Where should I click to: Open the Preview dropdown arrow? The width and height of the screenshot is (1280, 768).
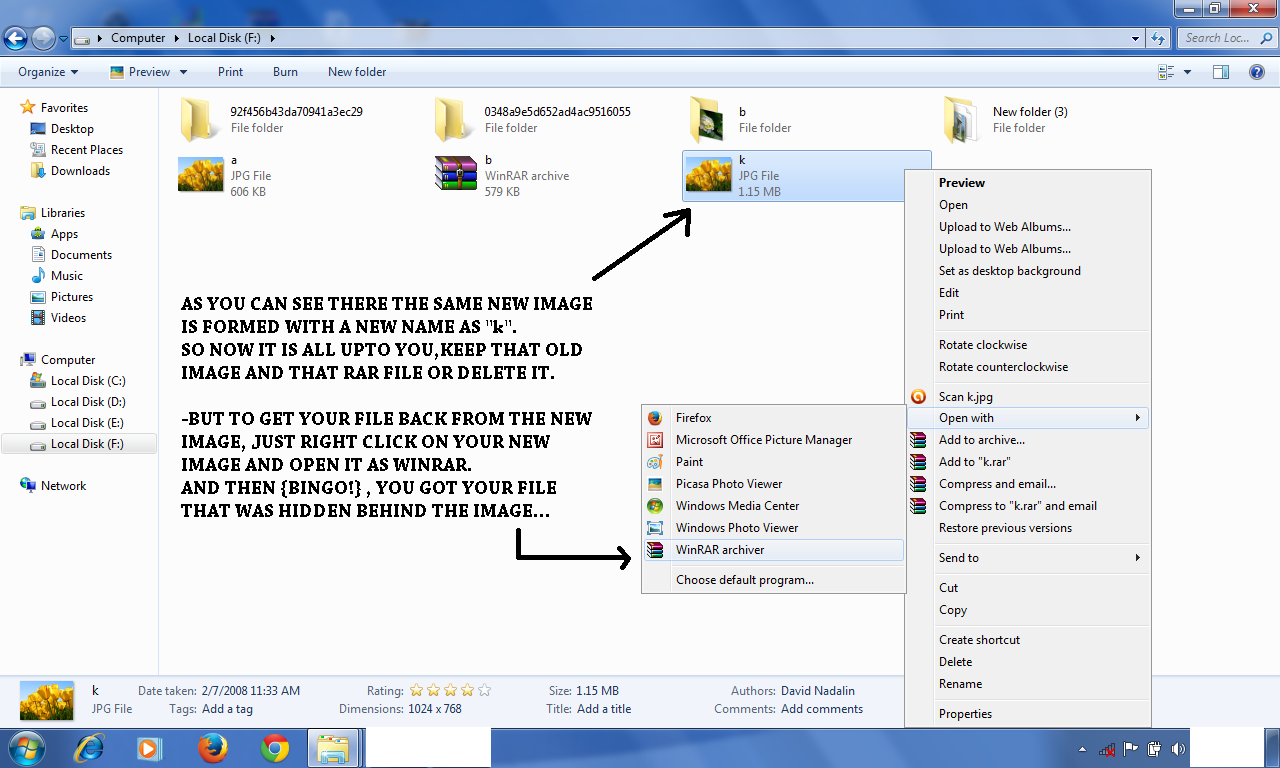(x=183, y=72)
